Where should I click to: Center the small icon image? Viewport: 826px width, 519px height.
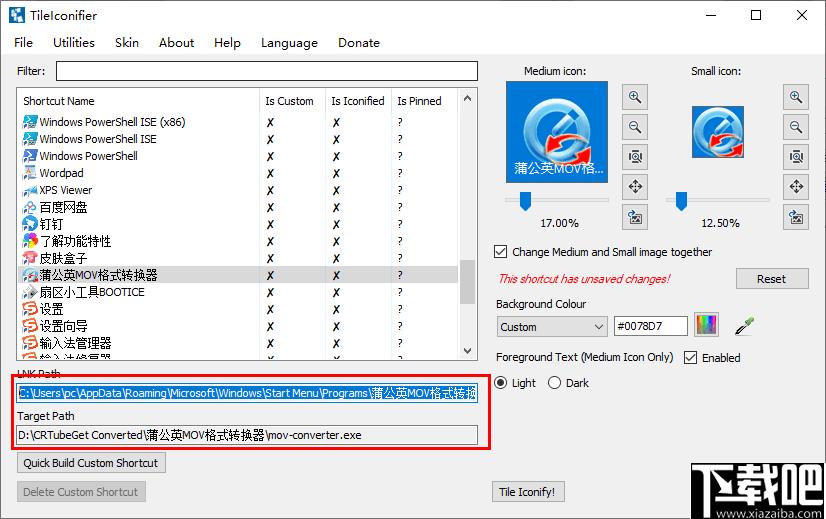[x=795, y=187]
